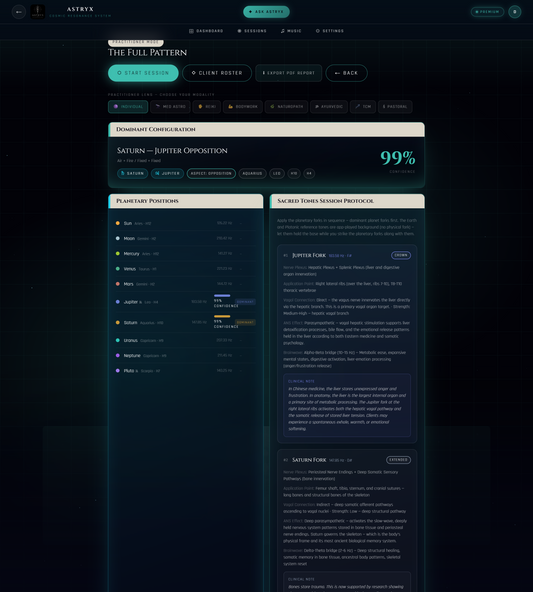The image size is (533, 592).
Task: Click the Start Session button
Action: (x=143, y=73)
